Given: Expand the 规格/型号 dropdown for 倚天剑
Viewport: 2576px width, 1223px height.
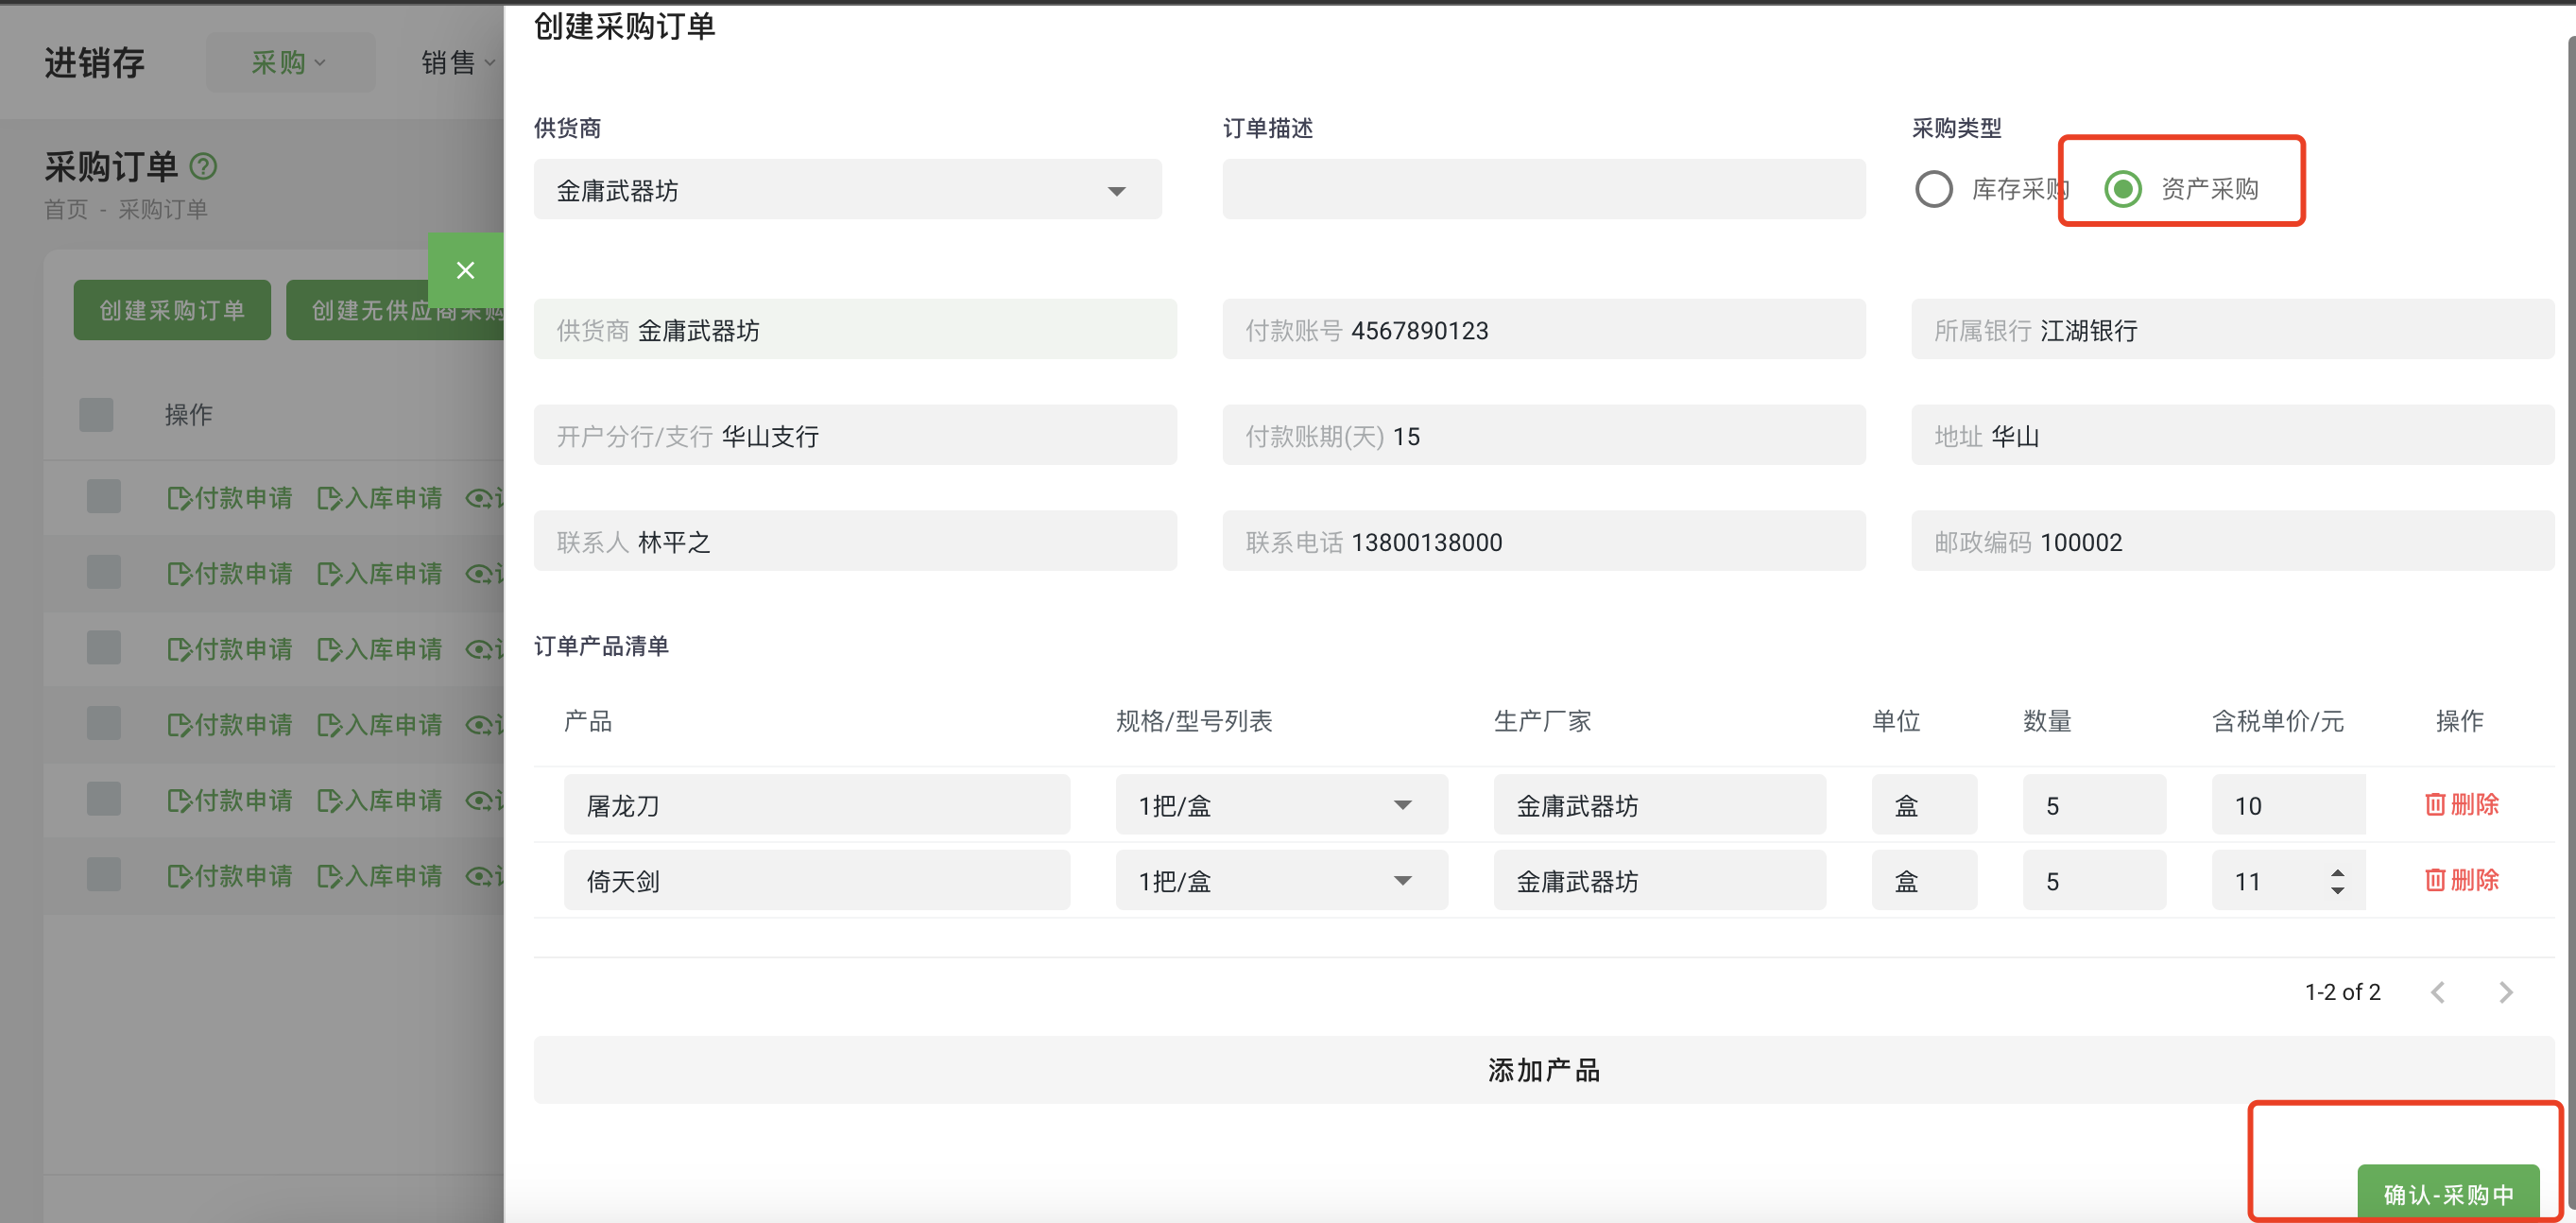Looking at the screenshot, I should [x=1404, y=880].
